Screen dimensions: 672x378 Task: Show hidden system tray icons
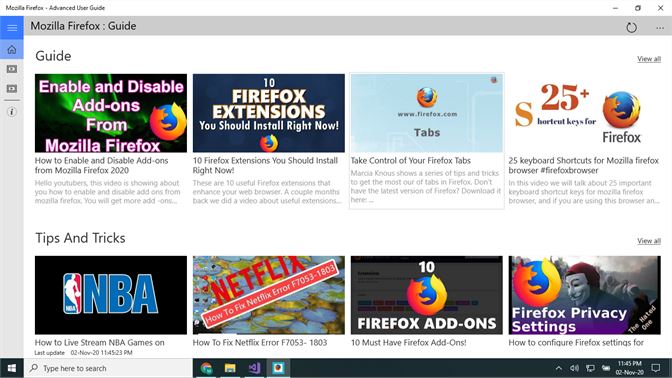(558, 368)
